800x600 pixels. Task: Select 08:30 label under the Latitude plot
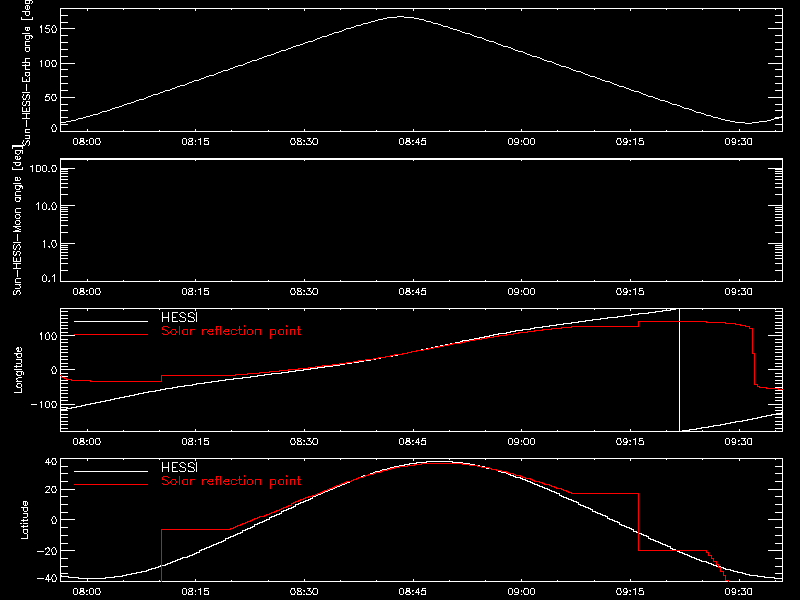click(304, 592)
